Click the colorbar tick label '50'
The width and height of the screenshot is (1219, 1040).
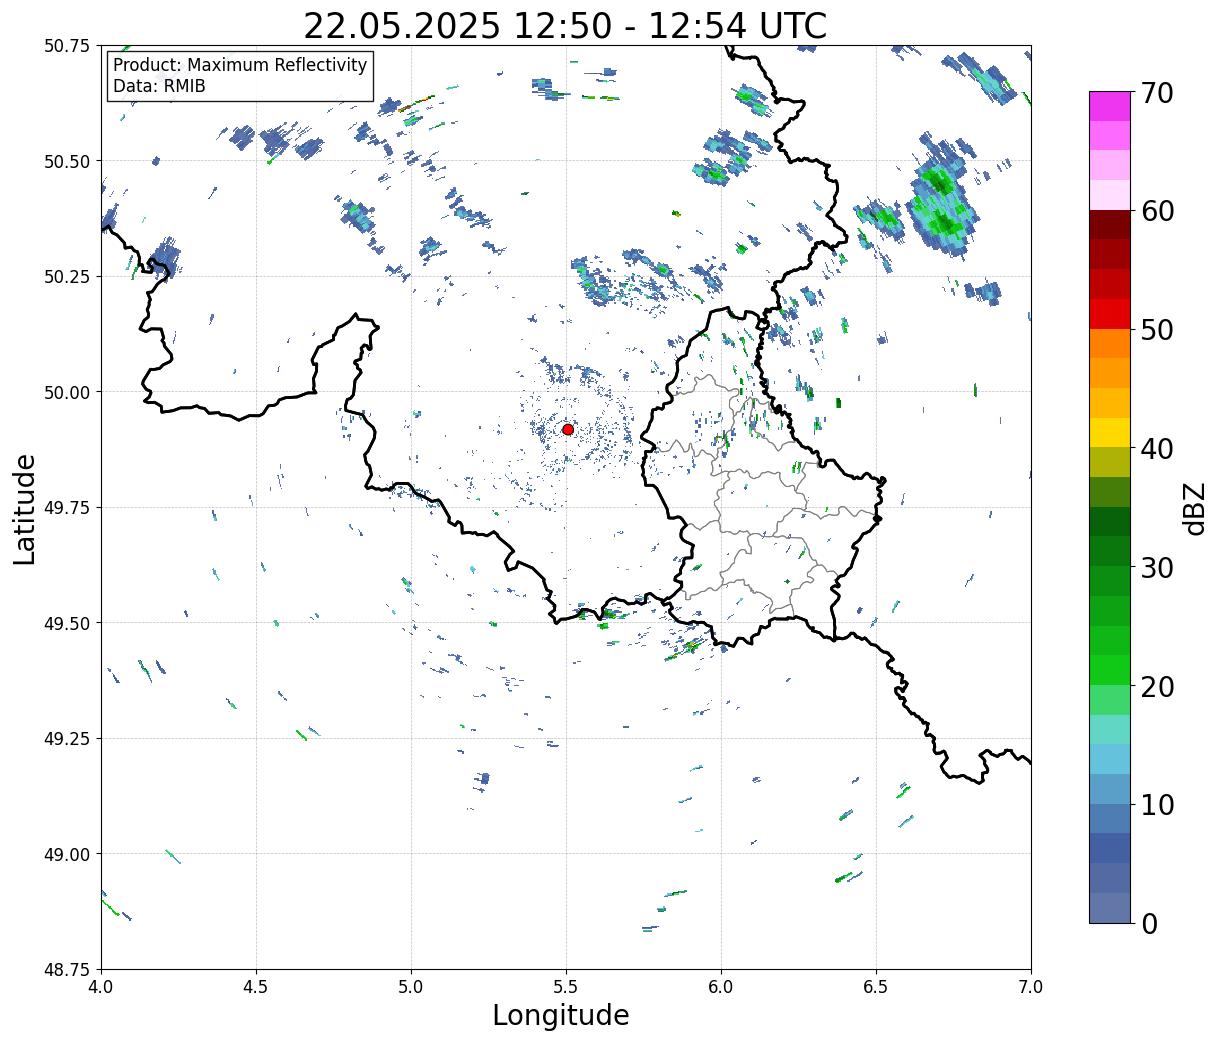(1156, 329)
